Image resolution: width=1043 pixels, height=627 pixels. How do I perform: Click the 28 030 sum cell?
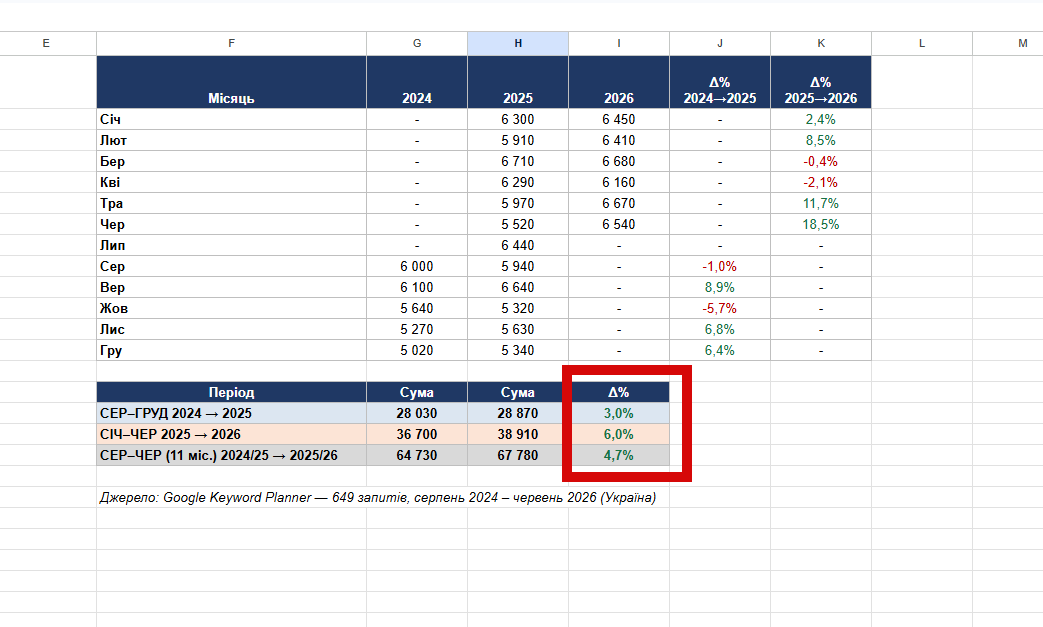click(417, 414)
